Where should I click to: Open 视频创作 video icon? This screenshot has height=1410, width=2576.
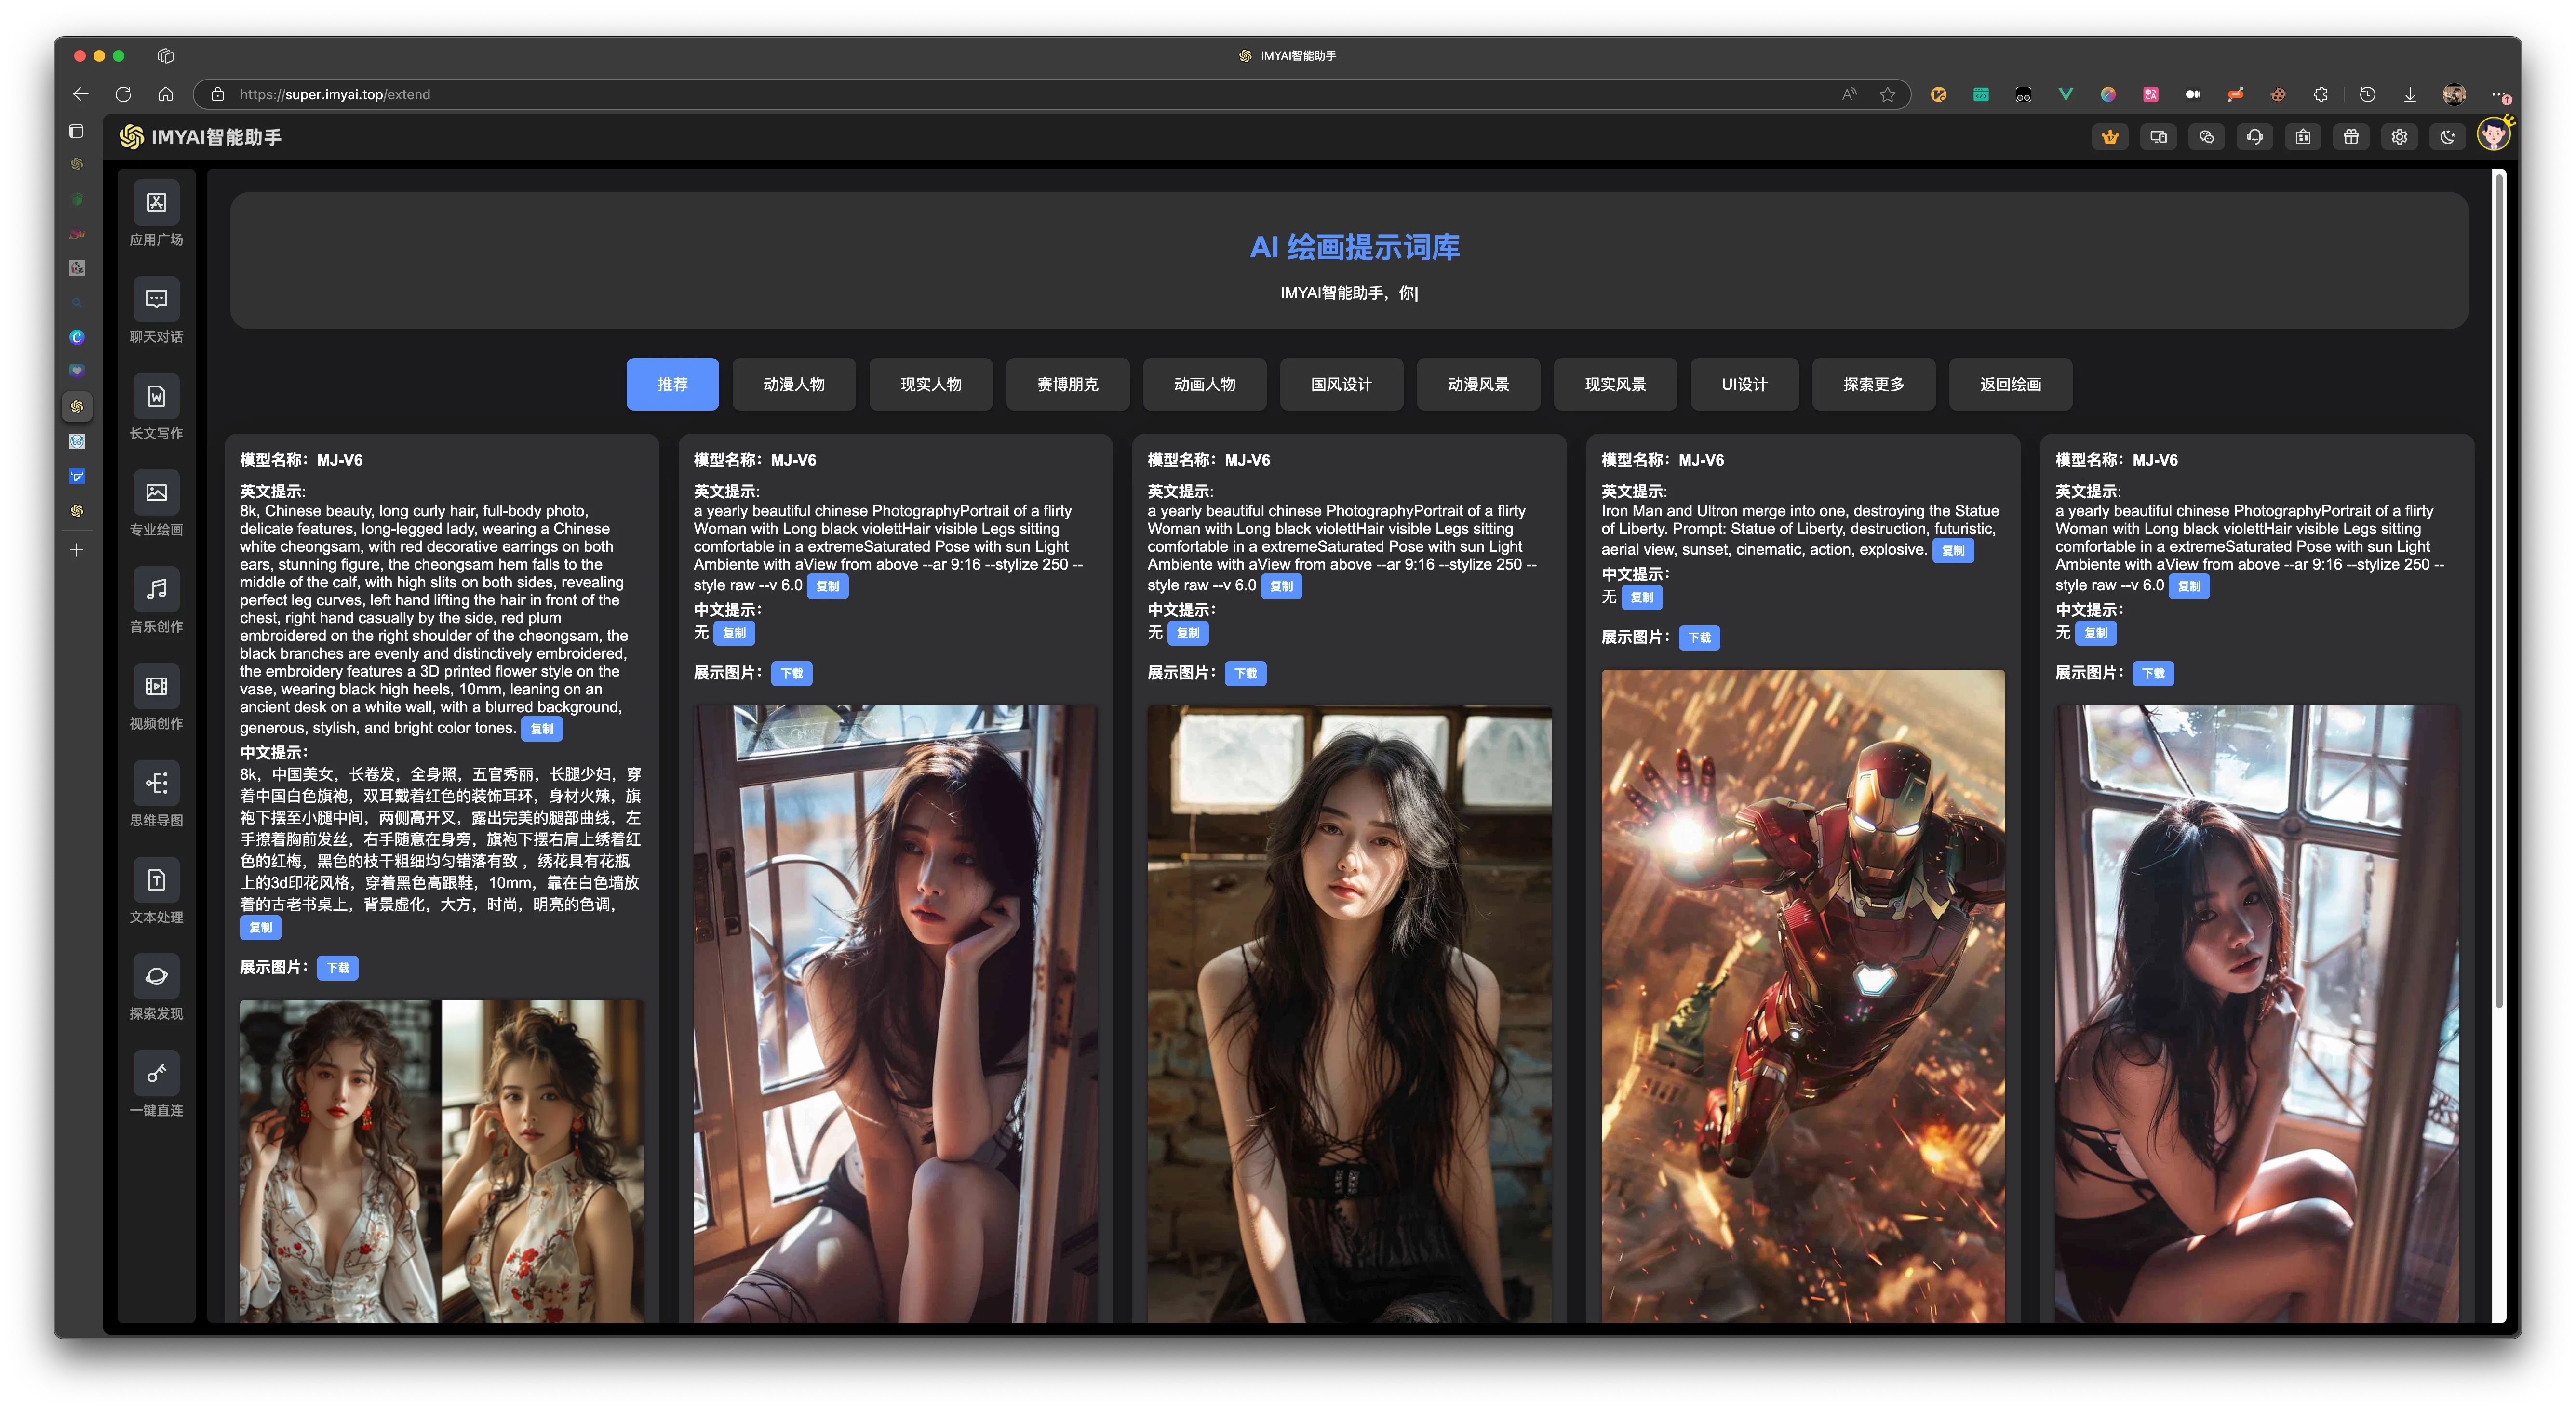[x=156, y=686]
